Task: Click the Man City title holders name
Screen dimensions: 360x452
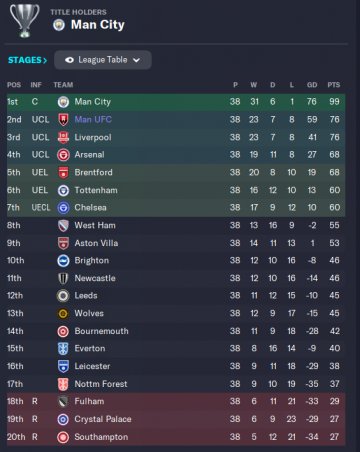Action: pos(98,25)
